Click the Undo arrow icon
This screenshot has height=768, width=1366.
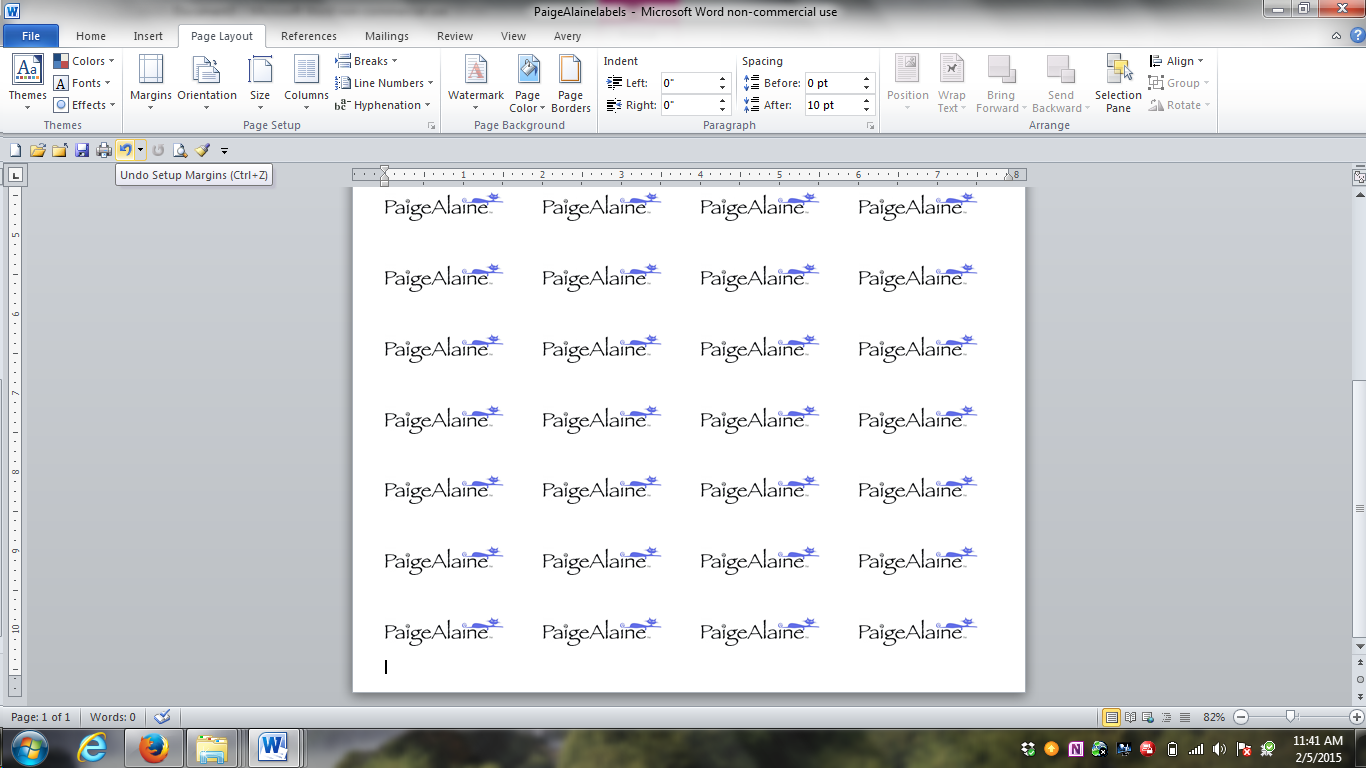tap(125, 150)
